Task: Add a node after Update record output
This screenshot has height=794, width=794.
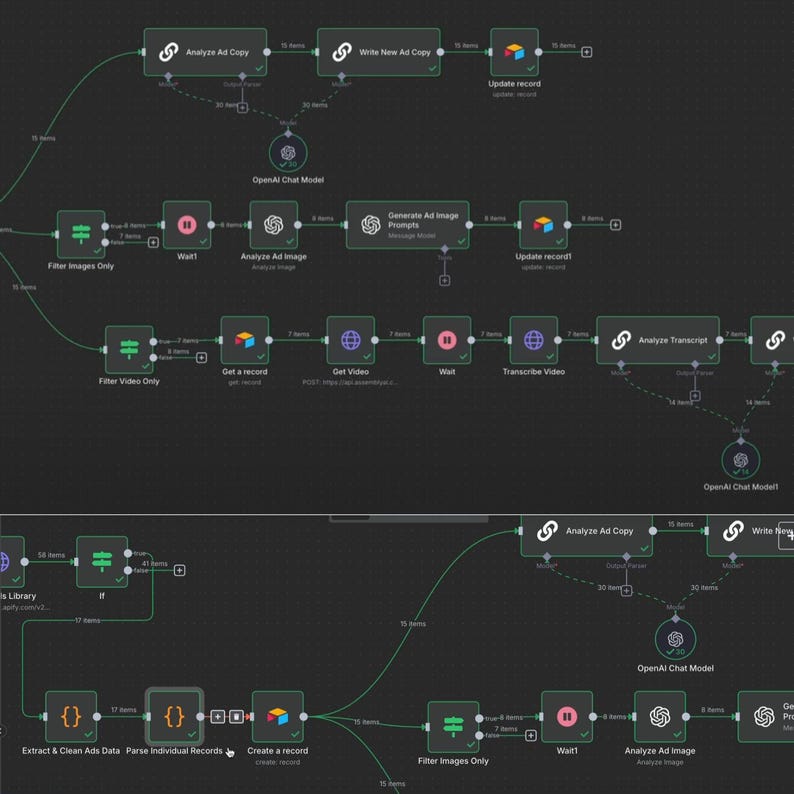Action: pos(586,52)
